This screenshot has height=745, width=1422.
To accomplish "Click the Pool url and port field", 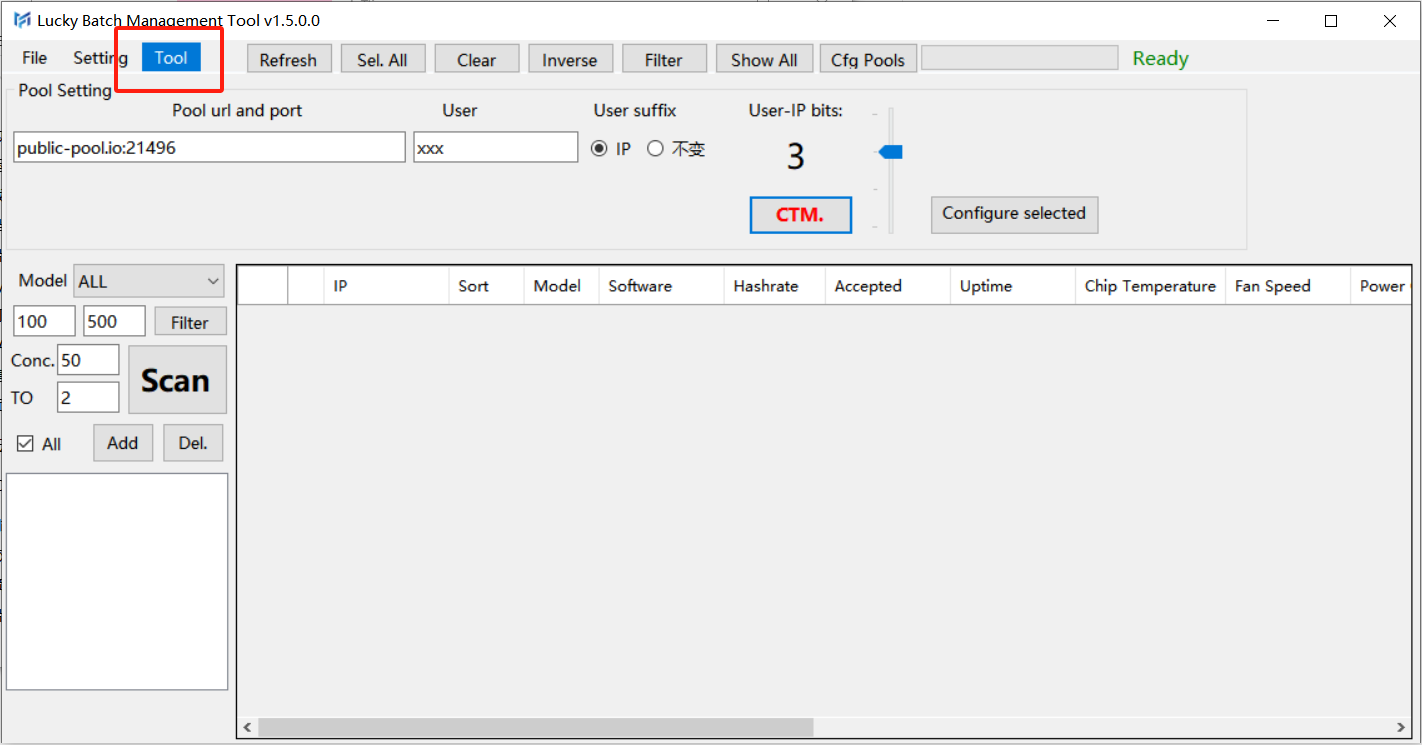I will pos(209,148).
